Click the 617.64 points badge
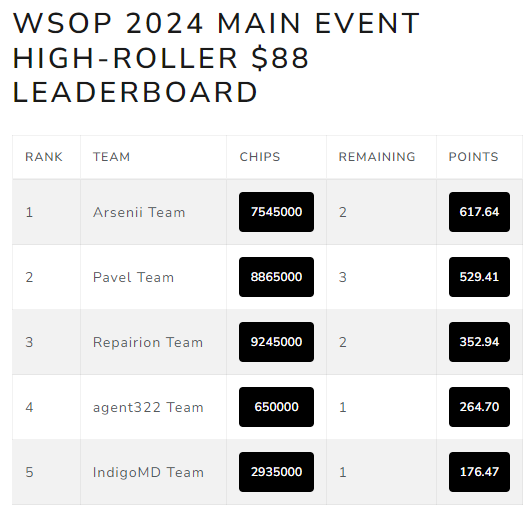The image size is (532, 518). pyautogui.click(x=479, y=212)
